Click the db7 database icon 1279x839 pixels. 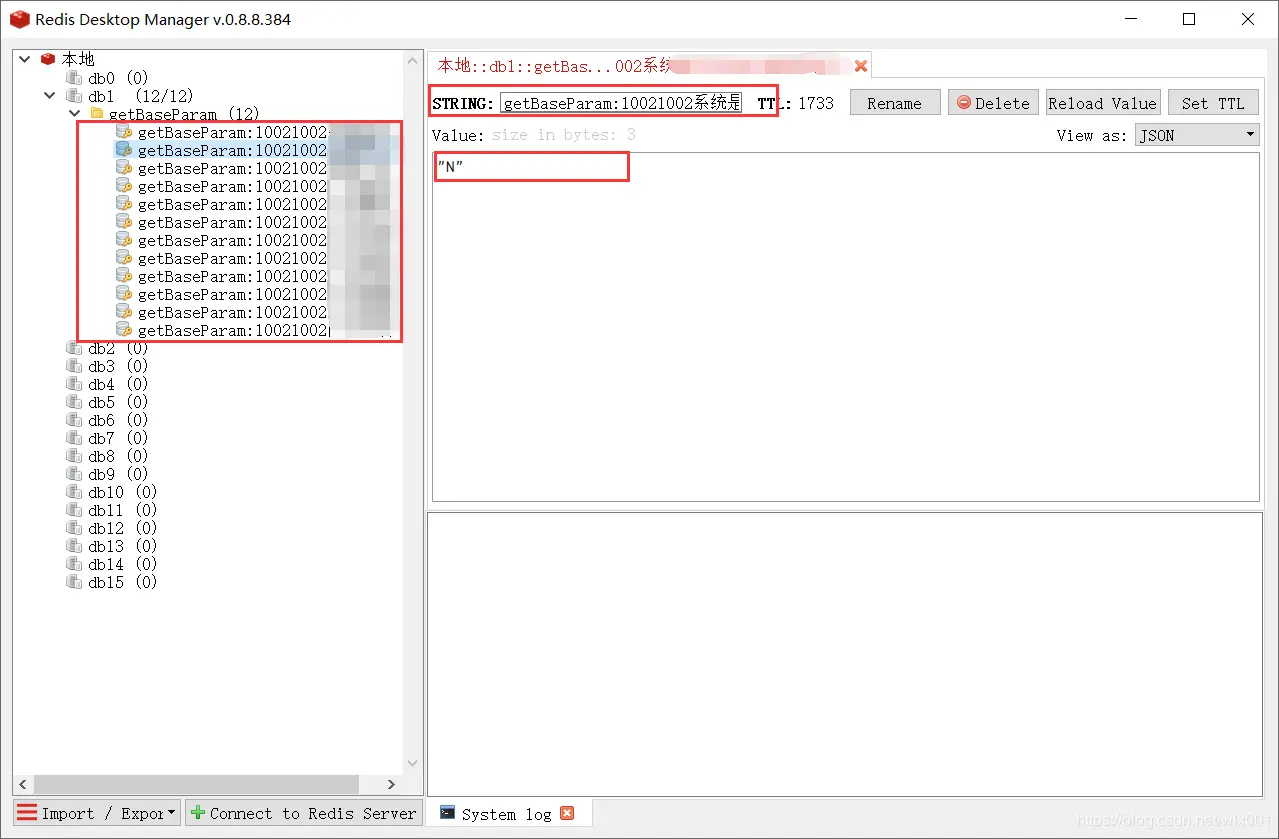click(x=74, y=438)
